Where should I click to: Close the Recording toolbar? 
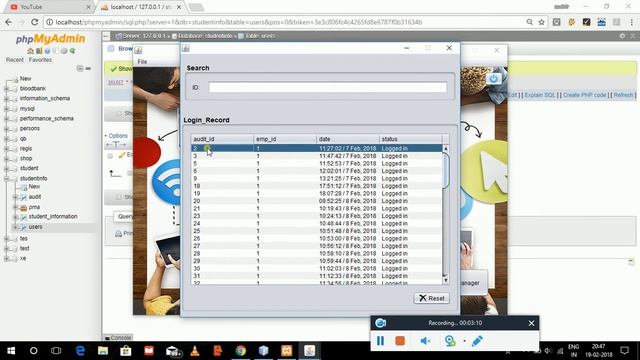point(531,323)
